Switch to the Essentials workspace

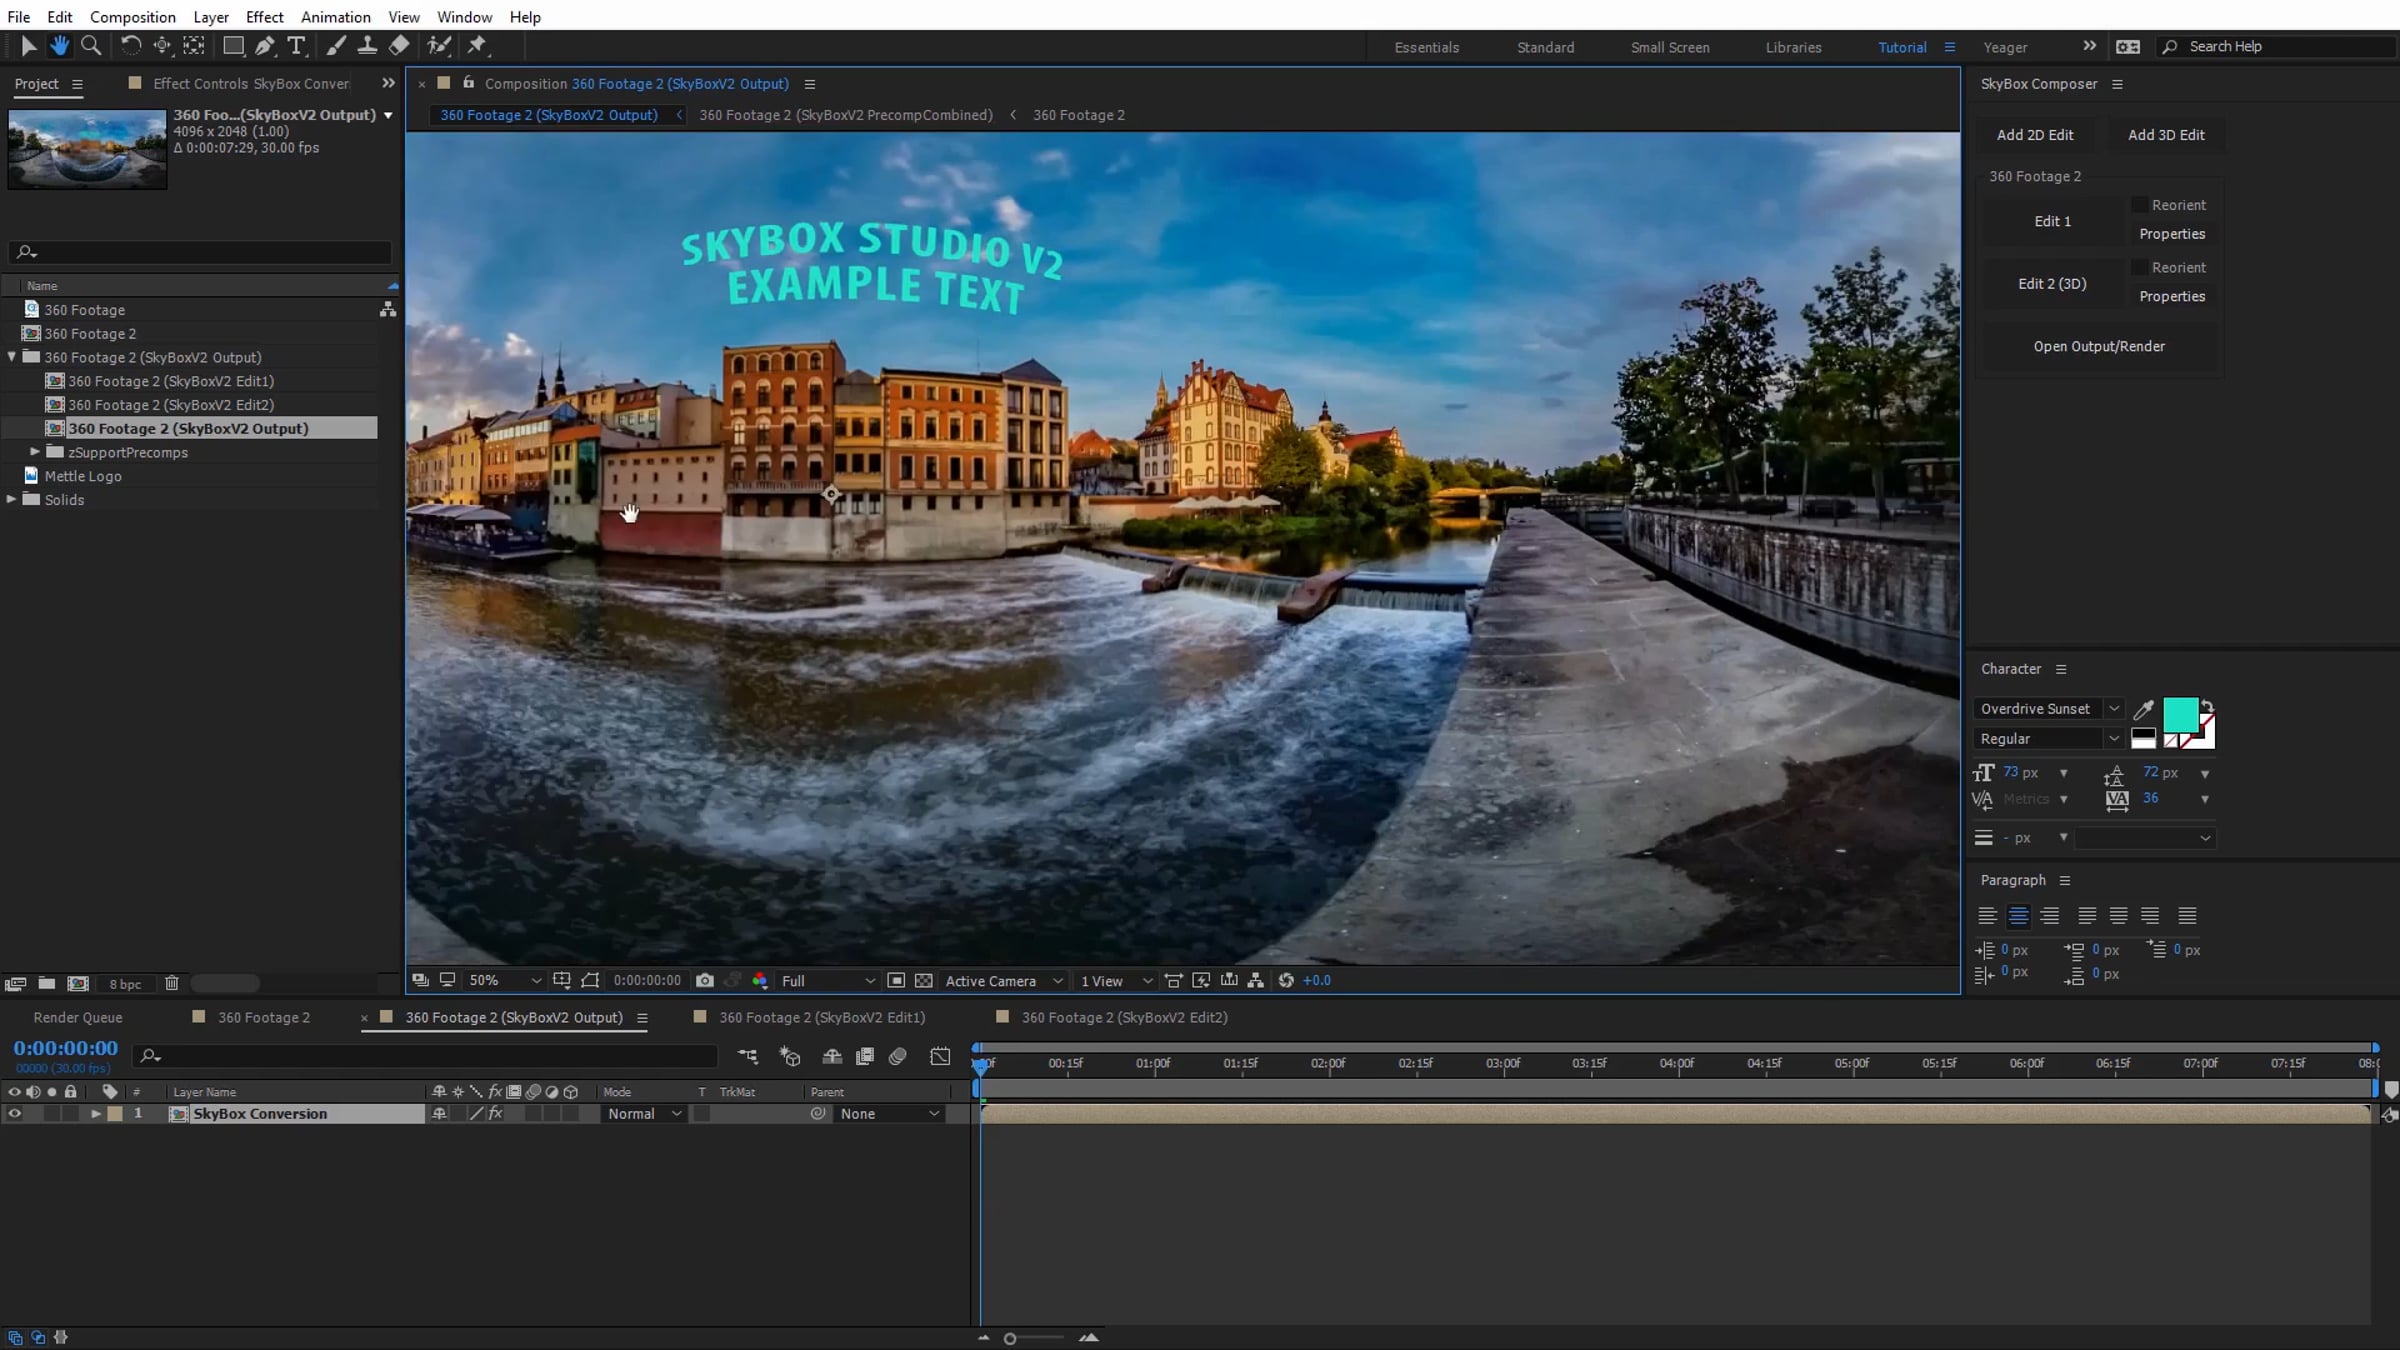point(1427,47)
